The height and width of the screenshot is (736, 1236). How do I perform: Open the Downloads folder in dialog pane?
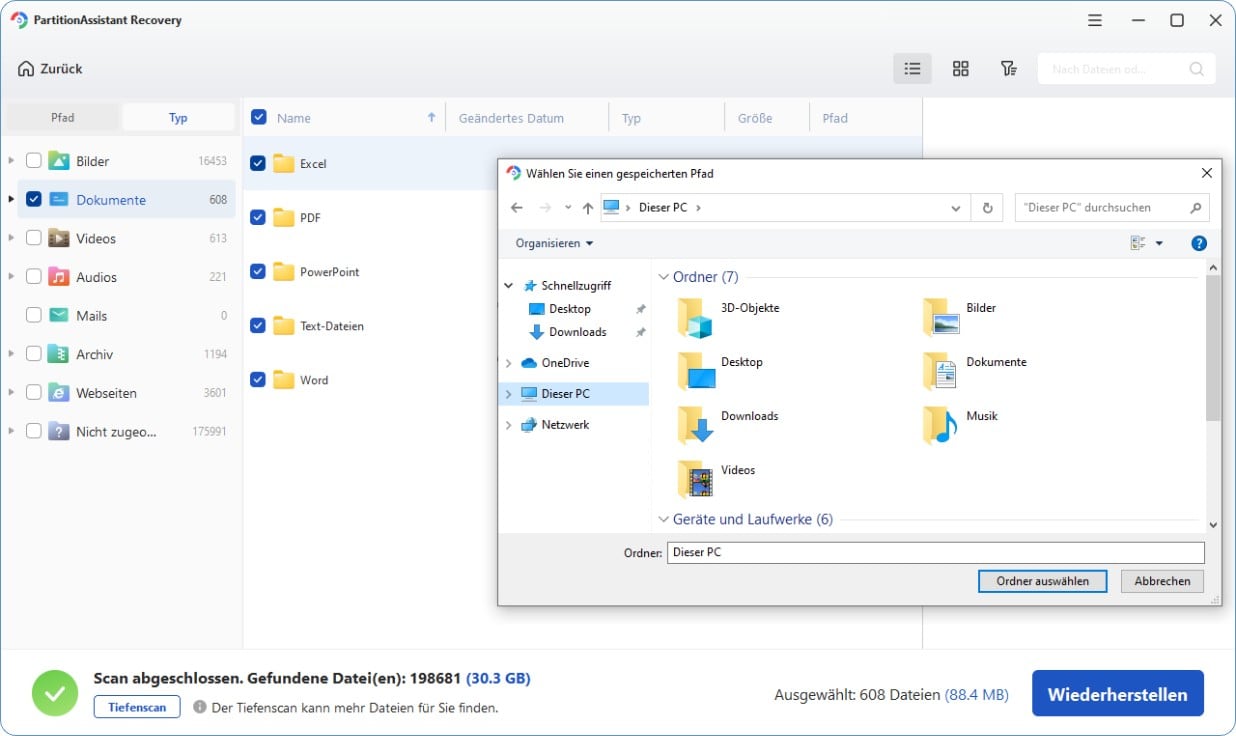tap(728, 424)
